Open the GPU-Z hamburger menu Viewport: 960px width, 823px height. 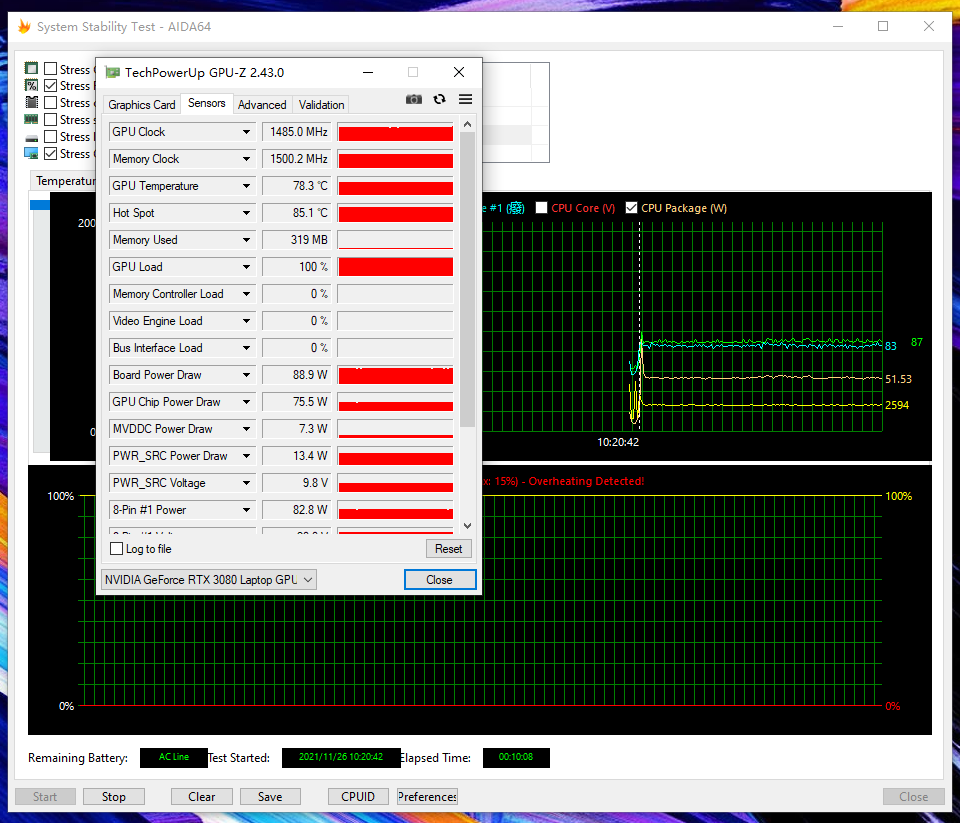[x=465, y=99]
